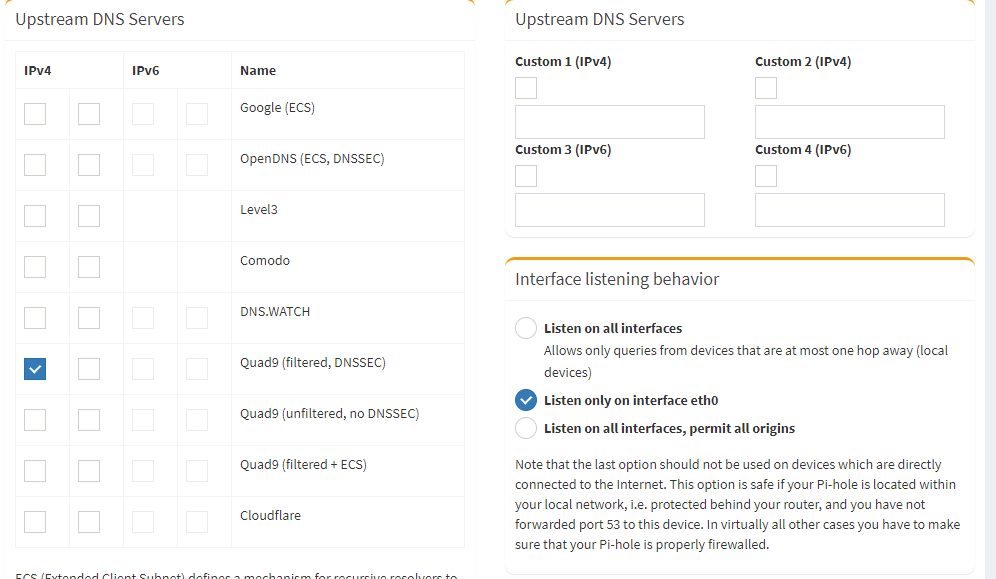
Task: Enable first IPv4 checkbox for Google (ECS)
Action: point(35,114)
